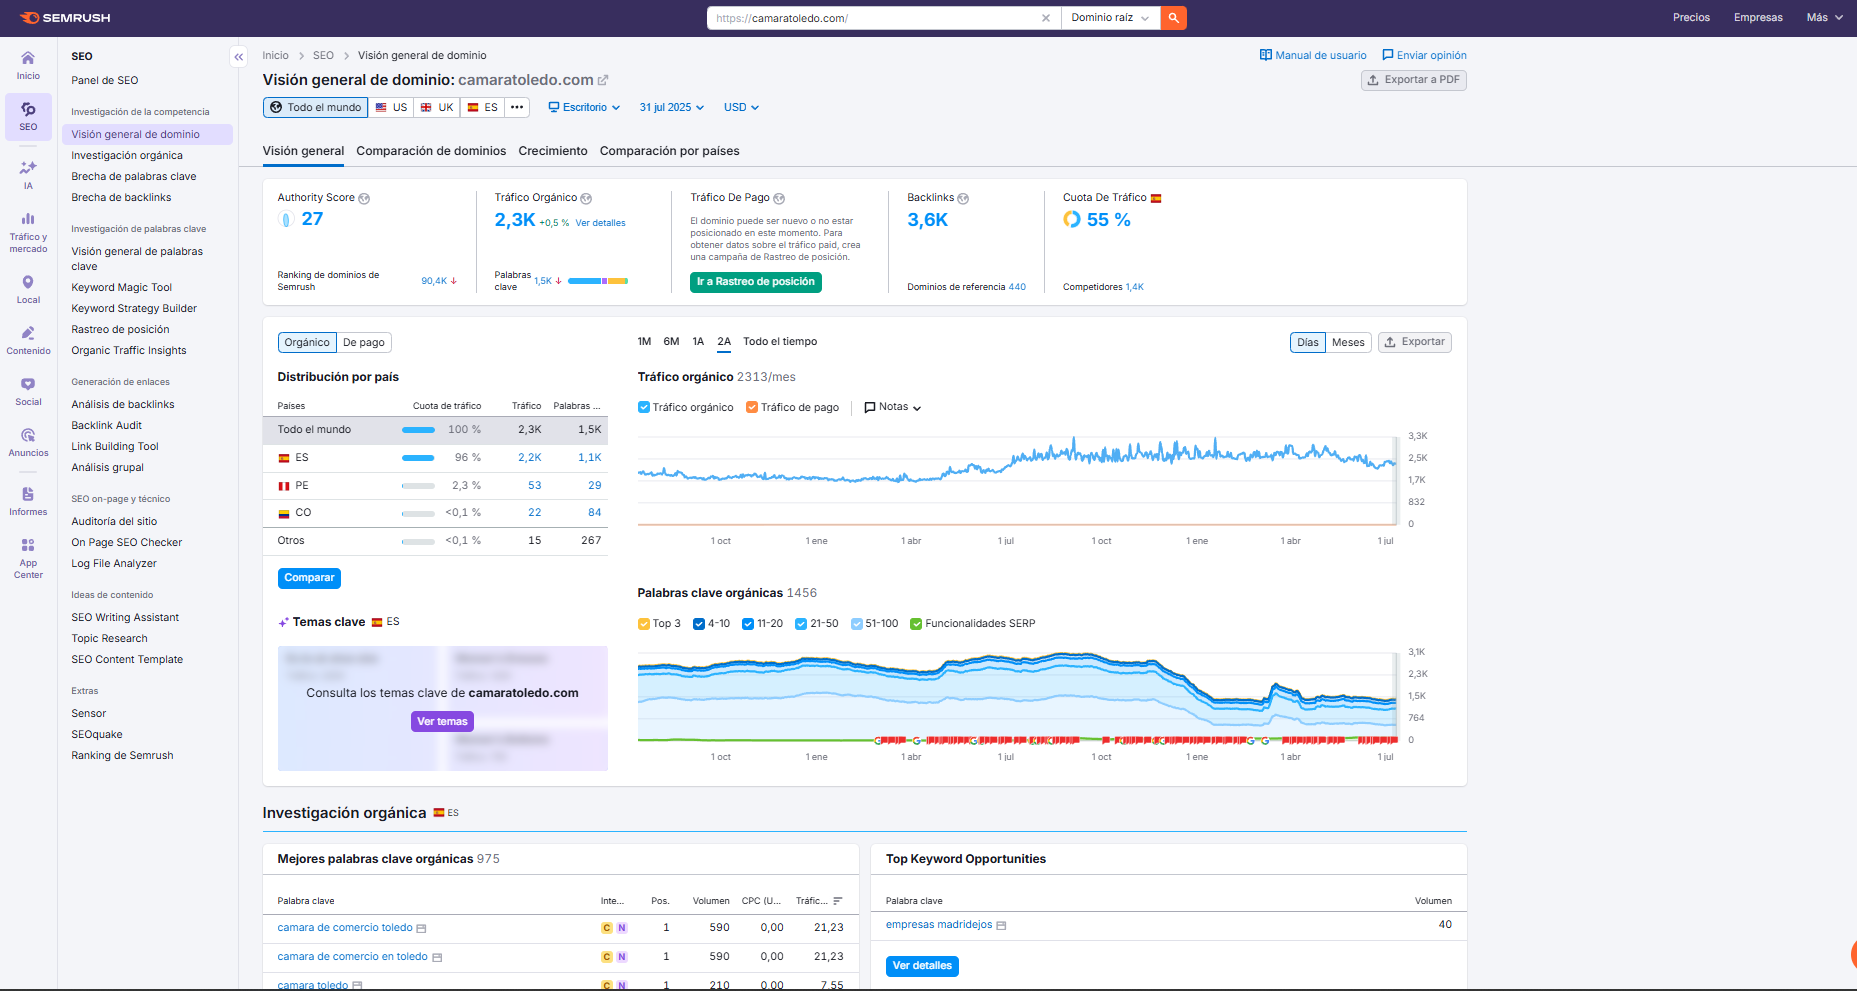Open the 31 jul 2025 date dropdown
Screen dimensions: 1857x991
[672, 108]
